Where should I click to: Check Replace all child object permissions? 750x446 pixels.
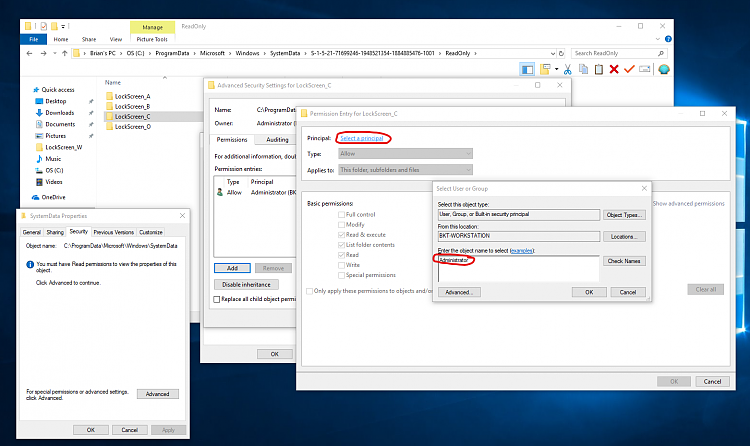[x=218, y=299]
